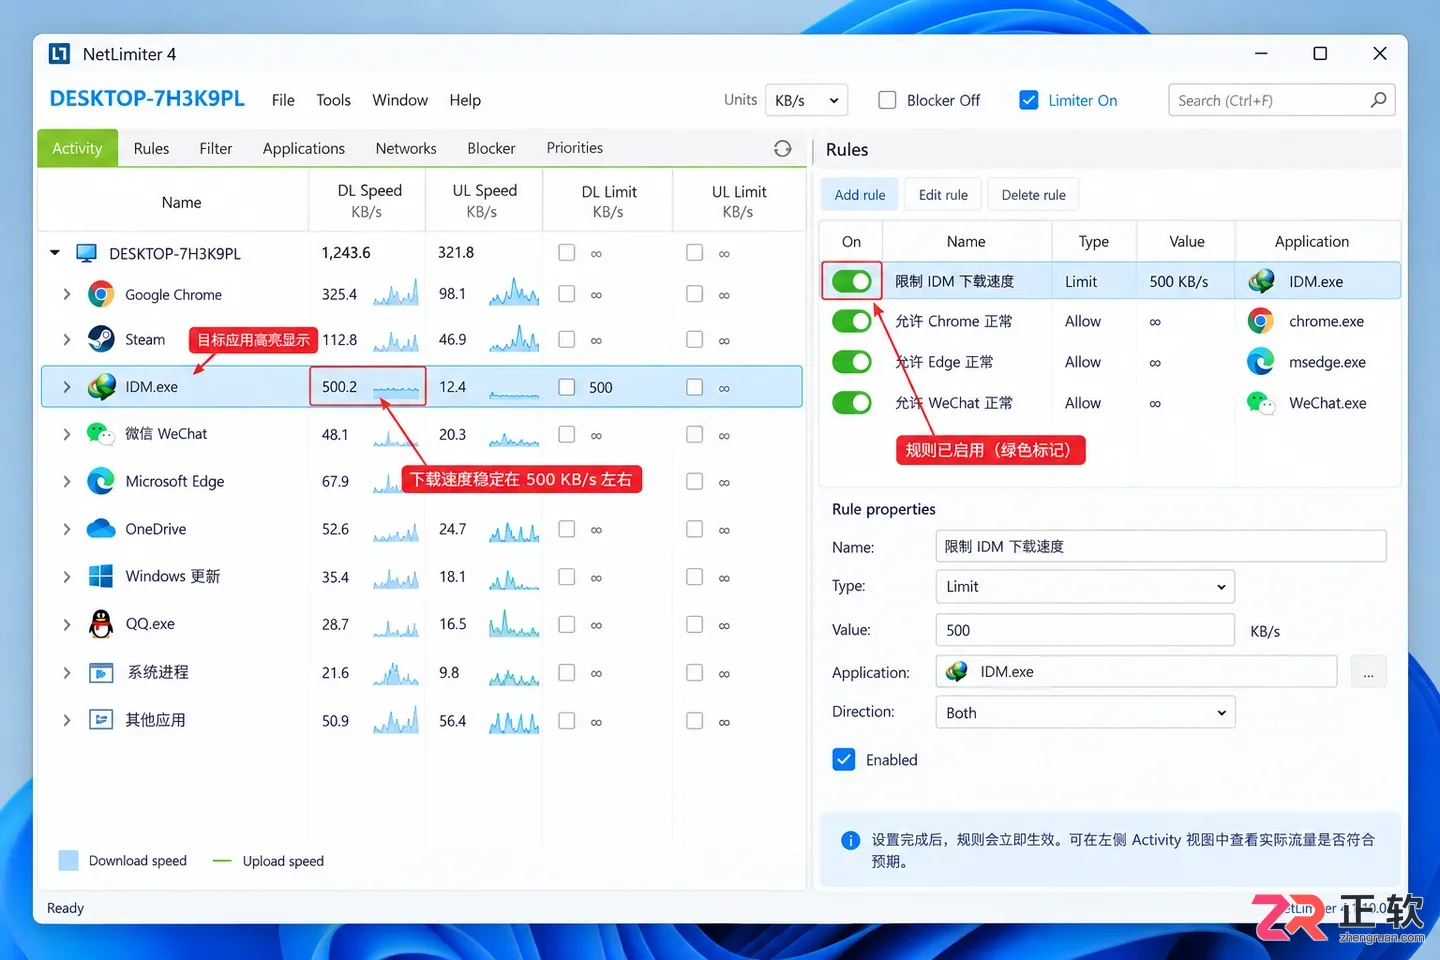Click the 其他应用 icon
This screenshot has height=960, width=1440.
[101, 719]
